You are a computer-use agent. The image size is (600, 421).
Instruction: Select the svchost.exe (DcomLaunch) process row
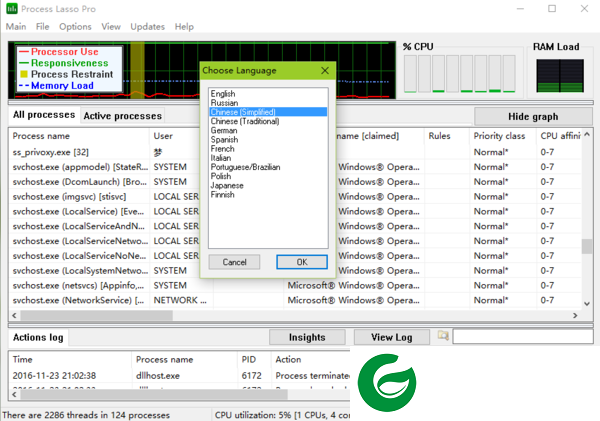[x=295, y=182]
